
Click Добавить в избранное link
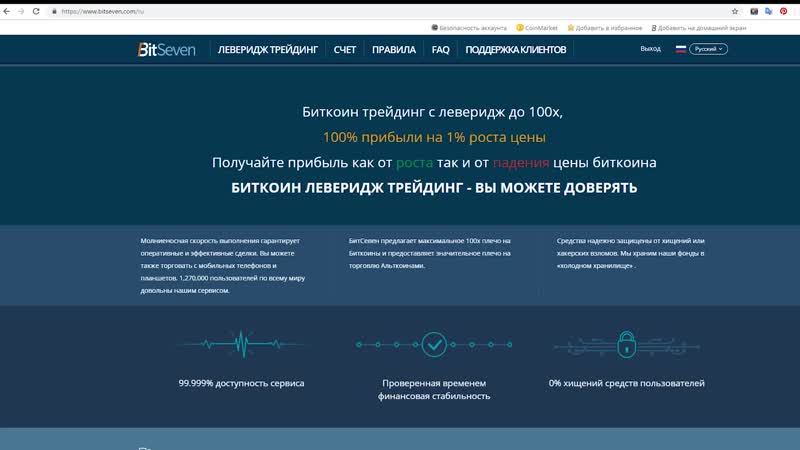pyautogui.click(x=605, y=28)
